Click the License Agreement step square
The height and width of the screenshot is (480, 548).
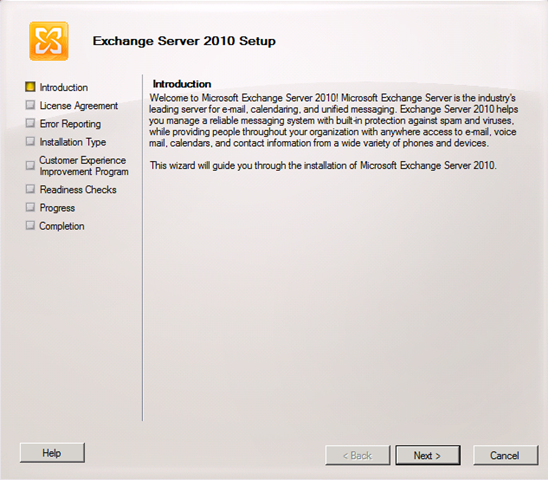tap(30, 105)
